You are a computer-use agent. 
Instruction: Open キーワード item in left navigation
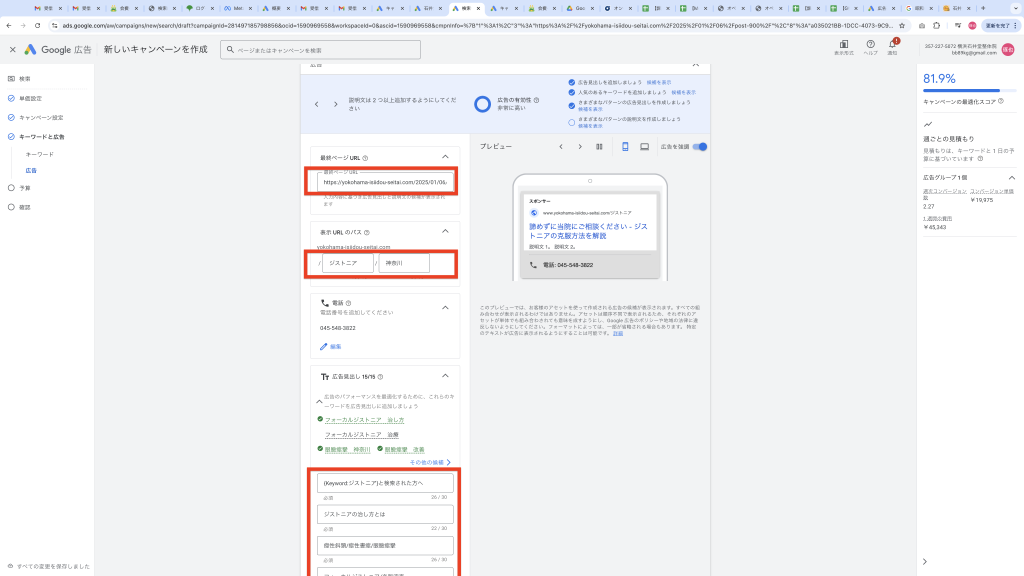pos(40,154)
